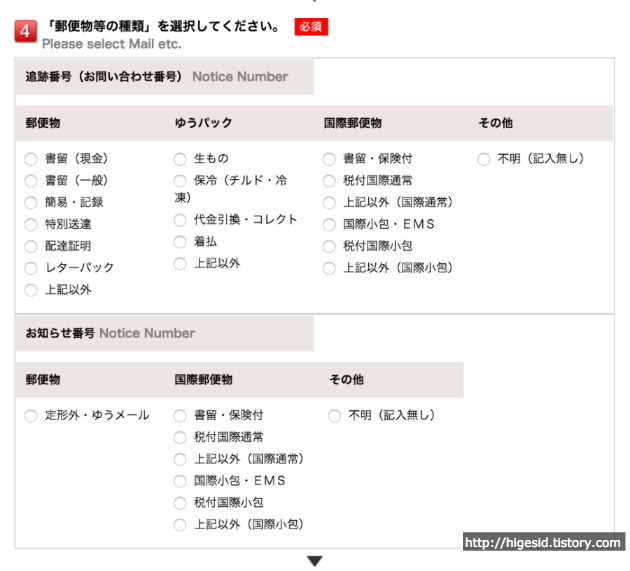Click the お知らせ番号 Notice Number heading
This screenshot has height=571, width=630.
(165, 333)
